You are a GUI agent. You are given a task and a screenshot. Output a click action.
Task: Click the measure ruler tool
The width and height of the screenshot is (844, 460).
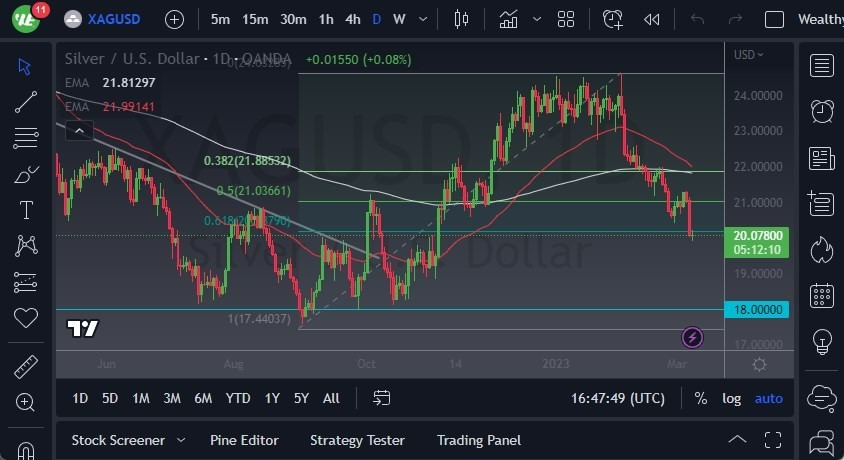[26, 367]
